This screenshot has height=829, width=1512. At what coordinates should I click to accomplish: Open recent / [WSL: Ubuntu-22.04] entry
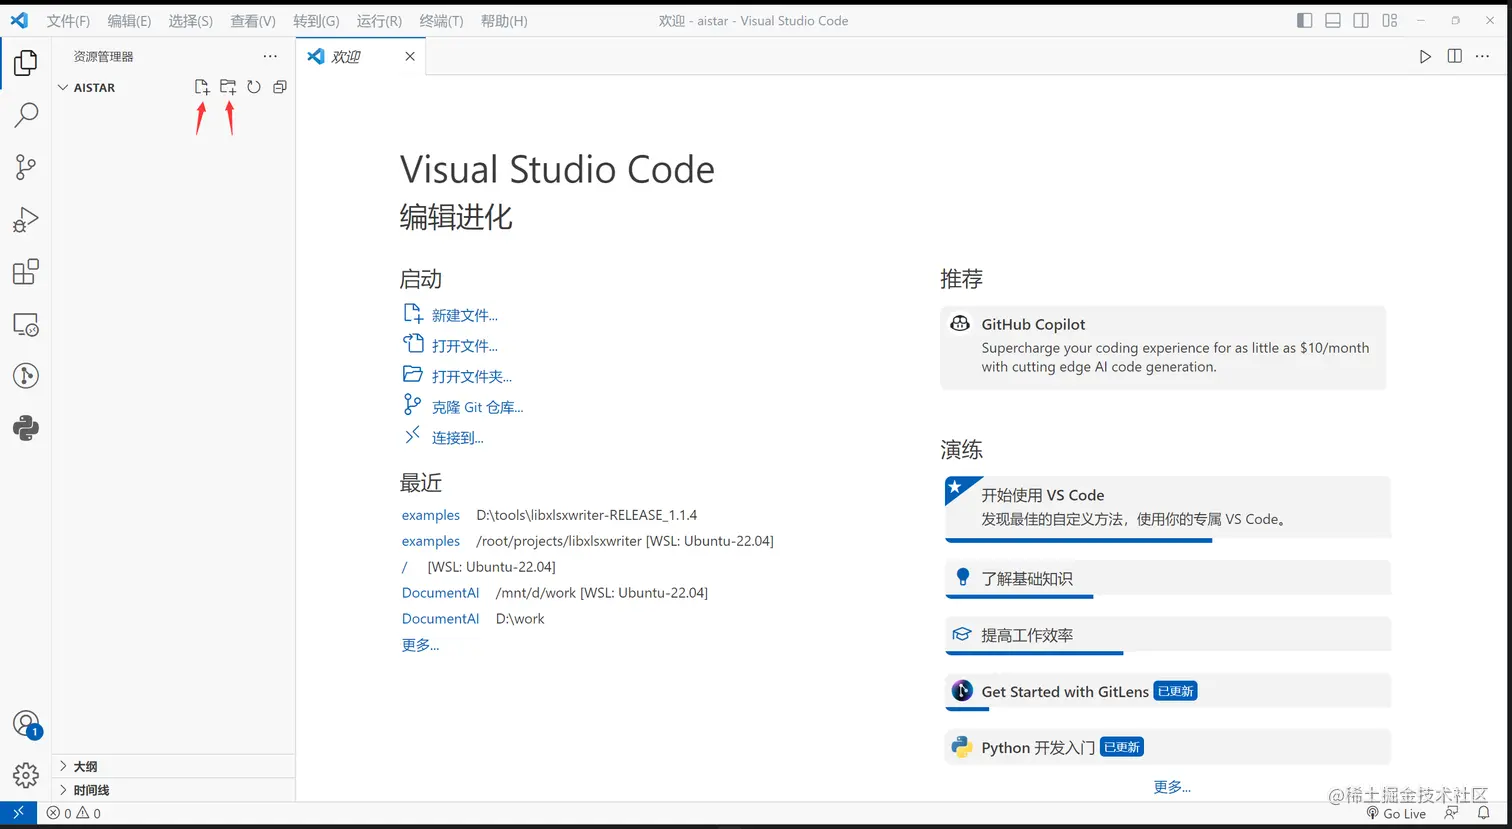[405, 567]
